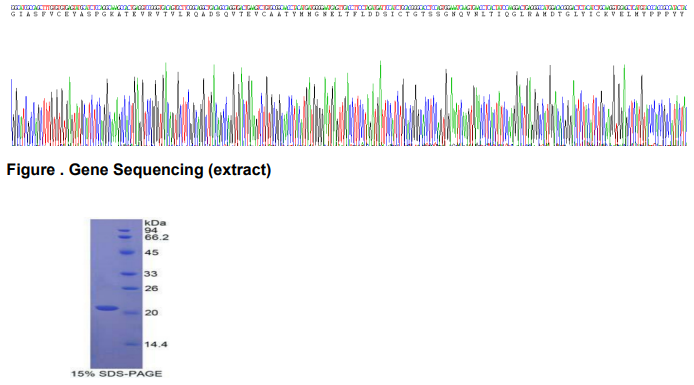The height and width of the screenshot is (385, 694).
Task: Select the kDa label above the marker
Action: [x=155, y=223]
